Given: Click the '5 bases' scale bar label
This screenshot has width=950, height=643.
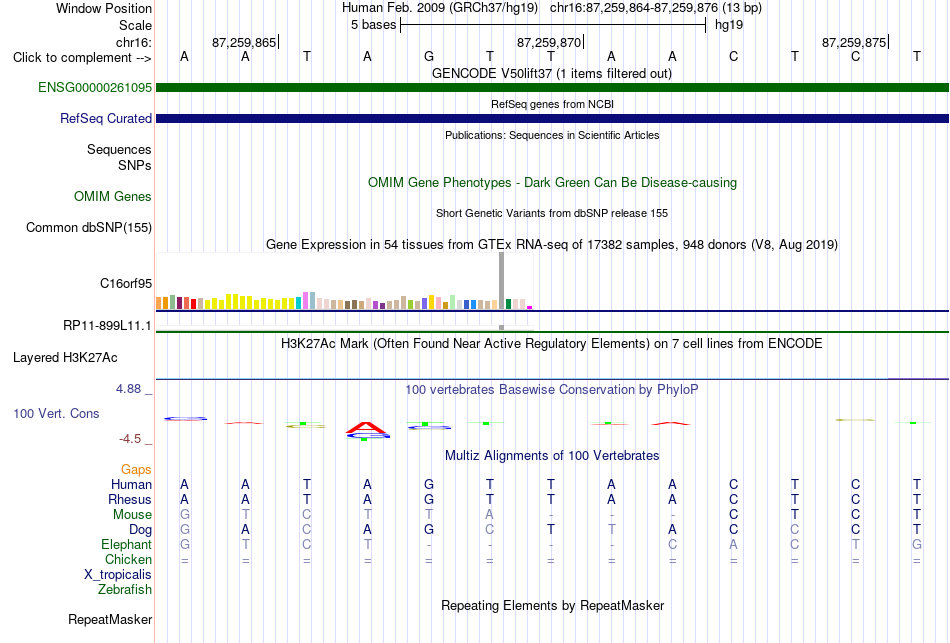Looking at the screenshot, I should pyautogui.click(x=373, y=25).
